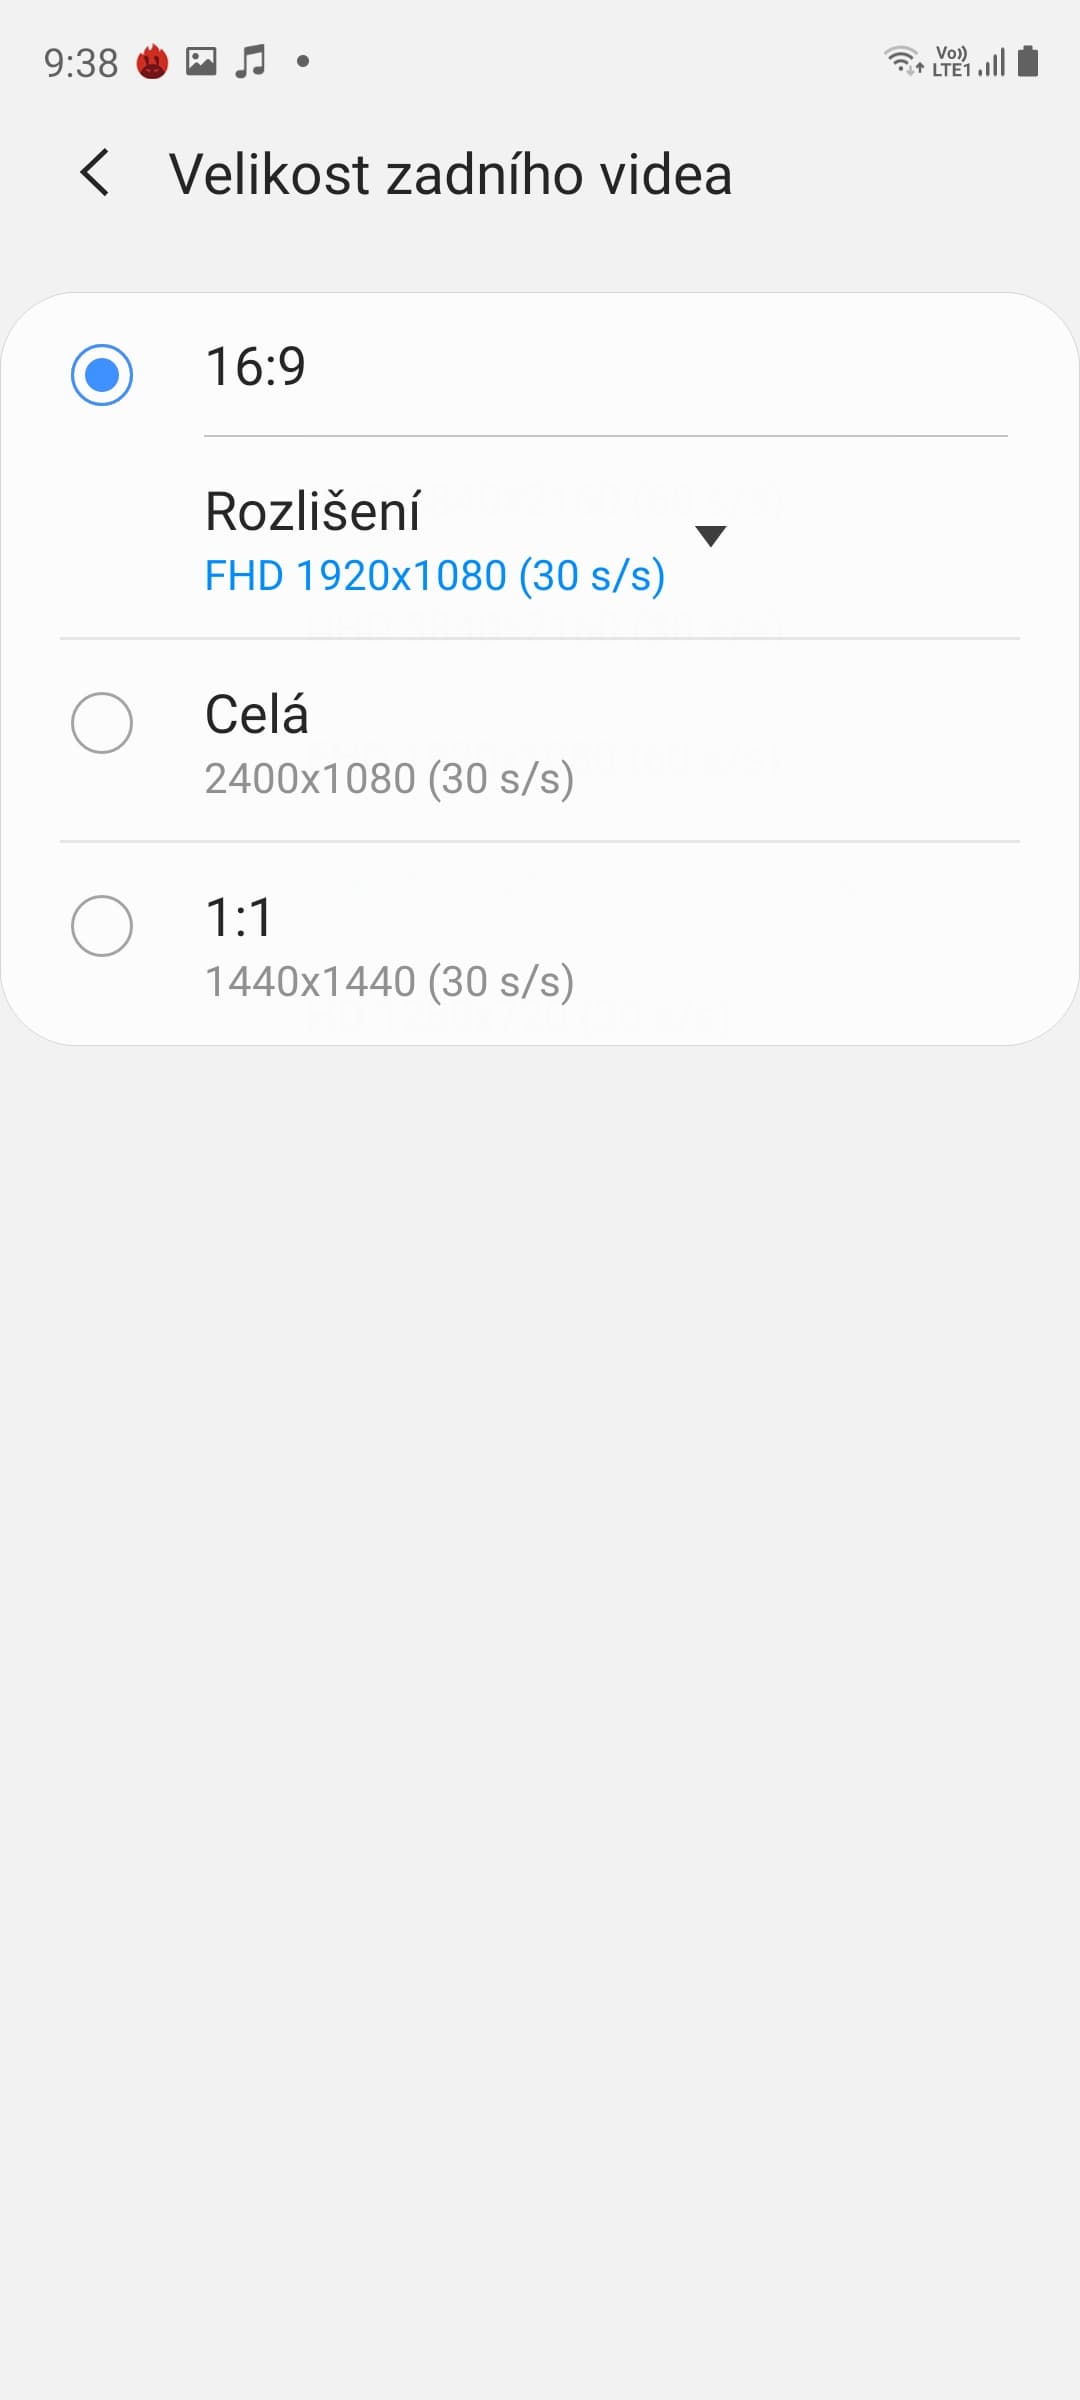Tap the 2400x1080 (30 s/s) text

(x=389, y=779)
